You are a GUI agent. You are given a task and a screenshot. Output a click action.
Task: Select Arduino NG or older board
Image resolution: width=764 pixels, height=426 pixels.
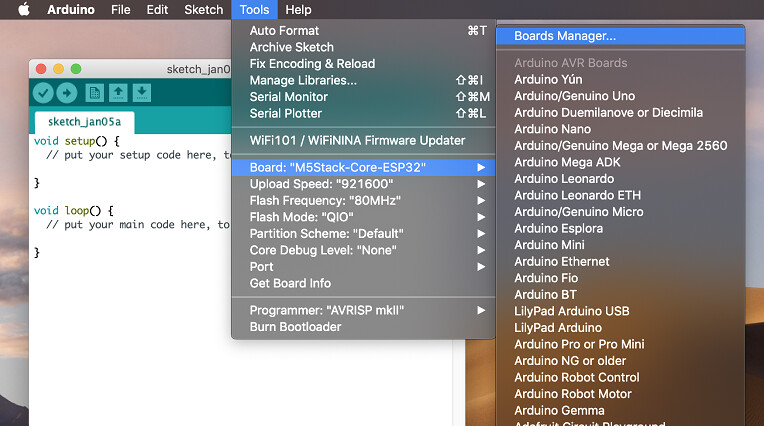pos(620,361)
